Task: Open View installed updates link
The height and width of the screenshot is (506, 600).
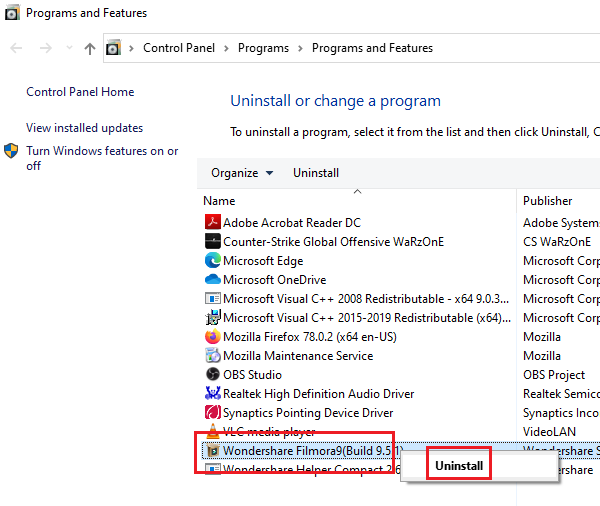Action: pyautogui.click(x=84, y=128)
